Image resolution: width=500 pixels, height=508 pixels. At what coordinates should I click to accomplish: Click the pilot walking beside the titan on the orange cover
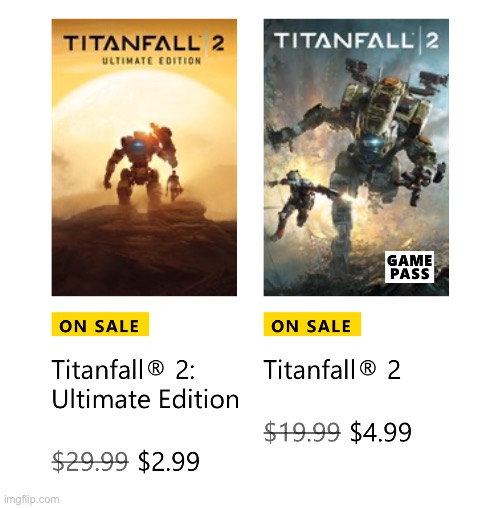coord(174,186)
